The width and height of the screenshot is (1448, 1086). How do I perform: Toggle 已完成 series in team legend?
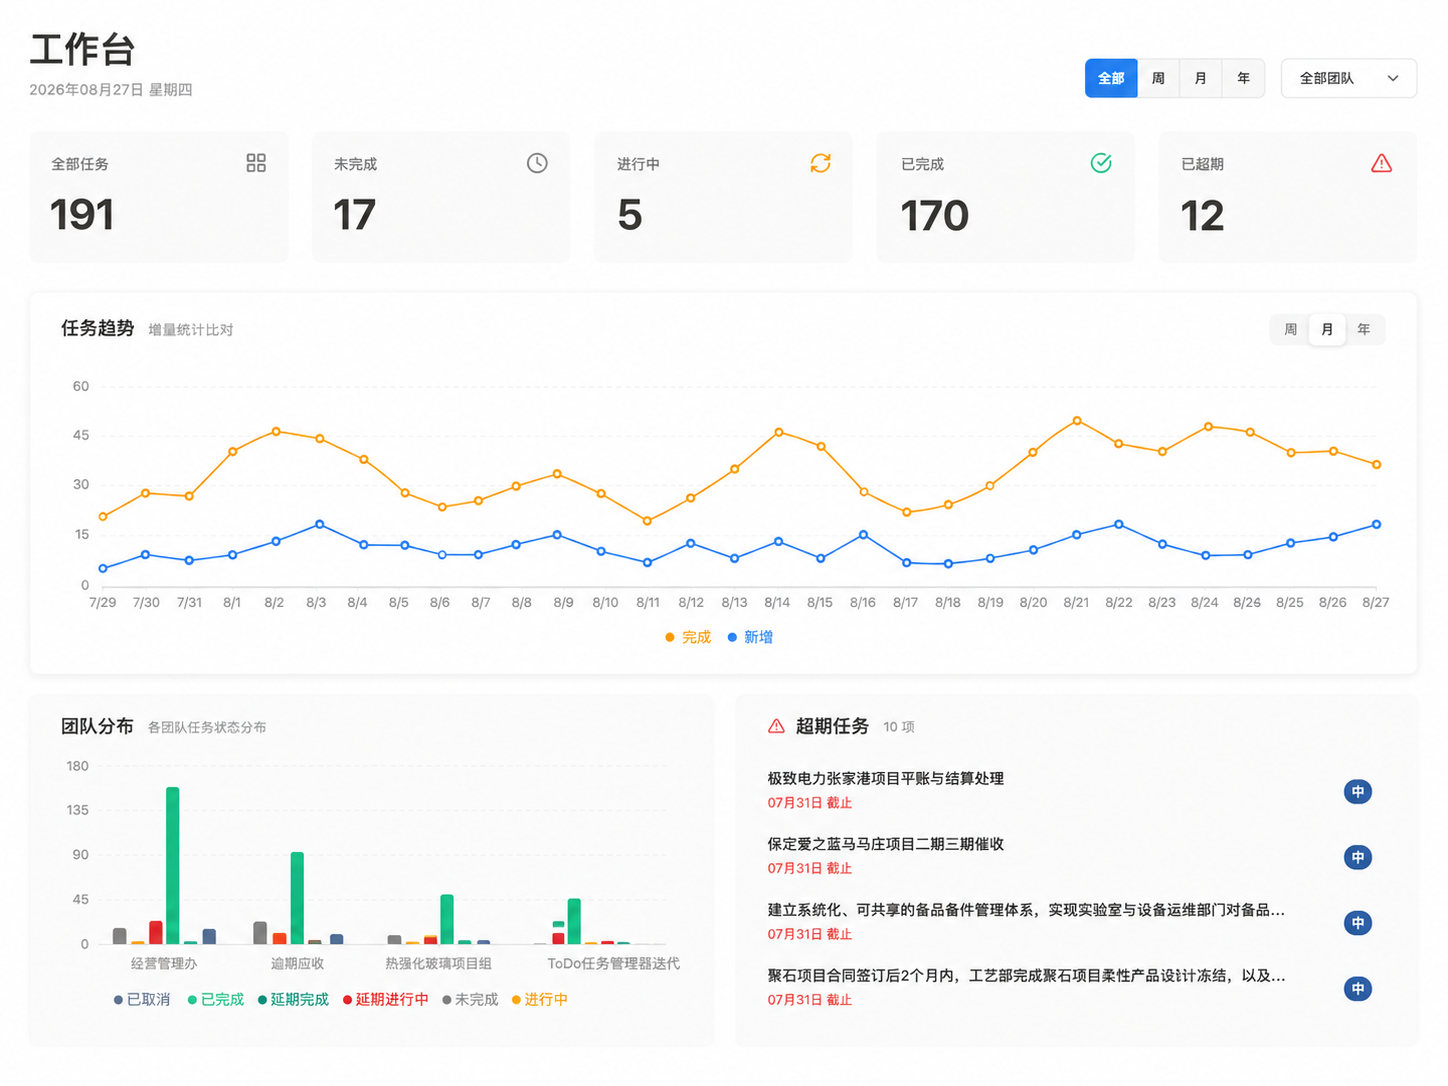pyautogui.click(x=216, y=999)
